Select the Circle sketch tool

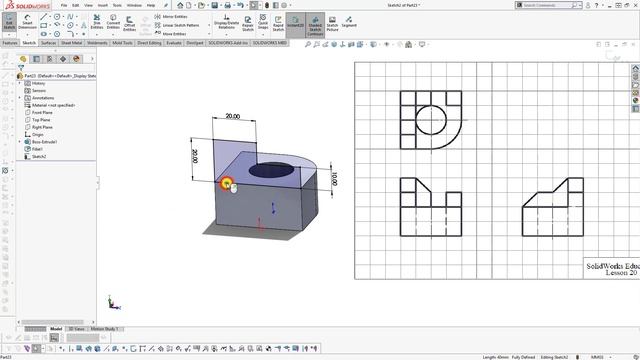coord(57,17)
